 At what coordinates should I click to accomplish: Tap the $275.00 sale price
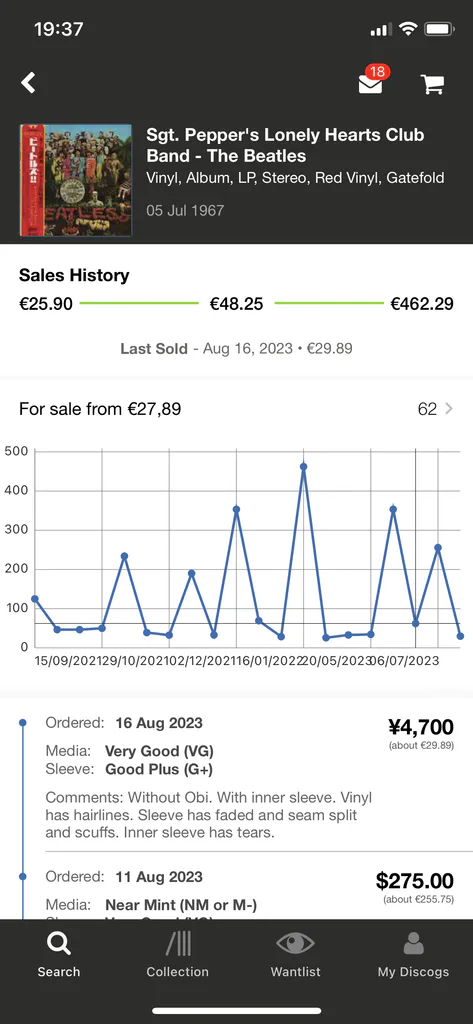(x=415, y=880)
